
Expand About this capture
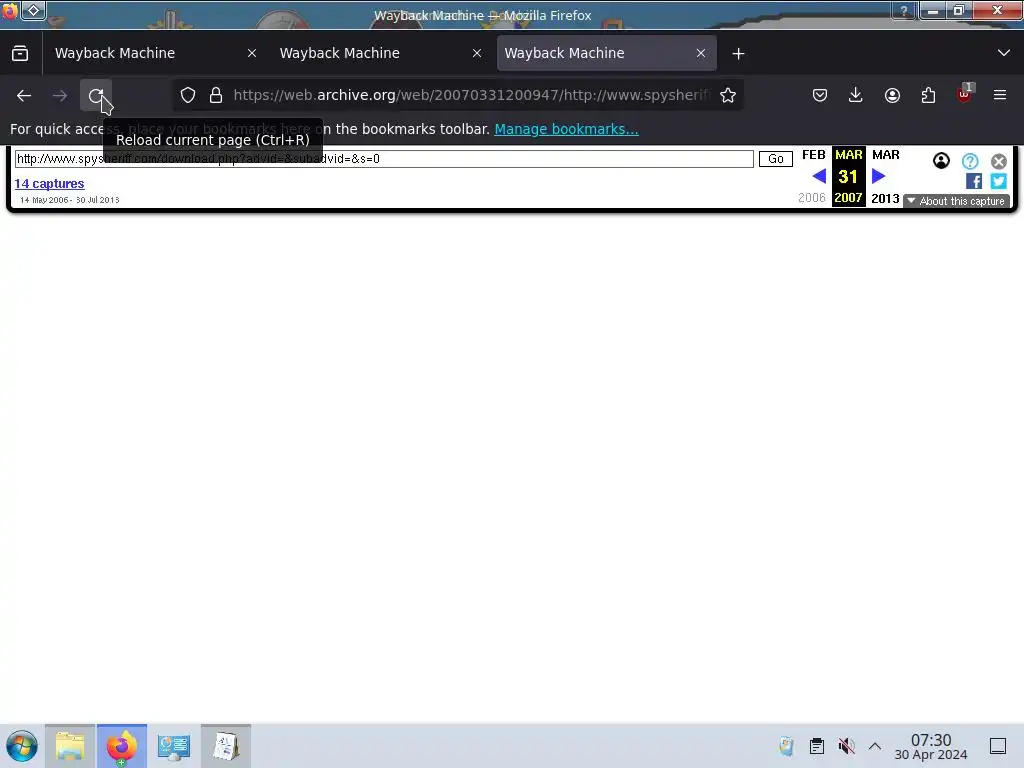coord(957,201)
